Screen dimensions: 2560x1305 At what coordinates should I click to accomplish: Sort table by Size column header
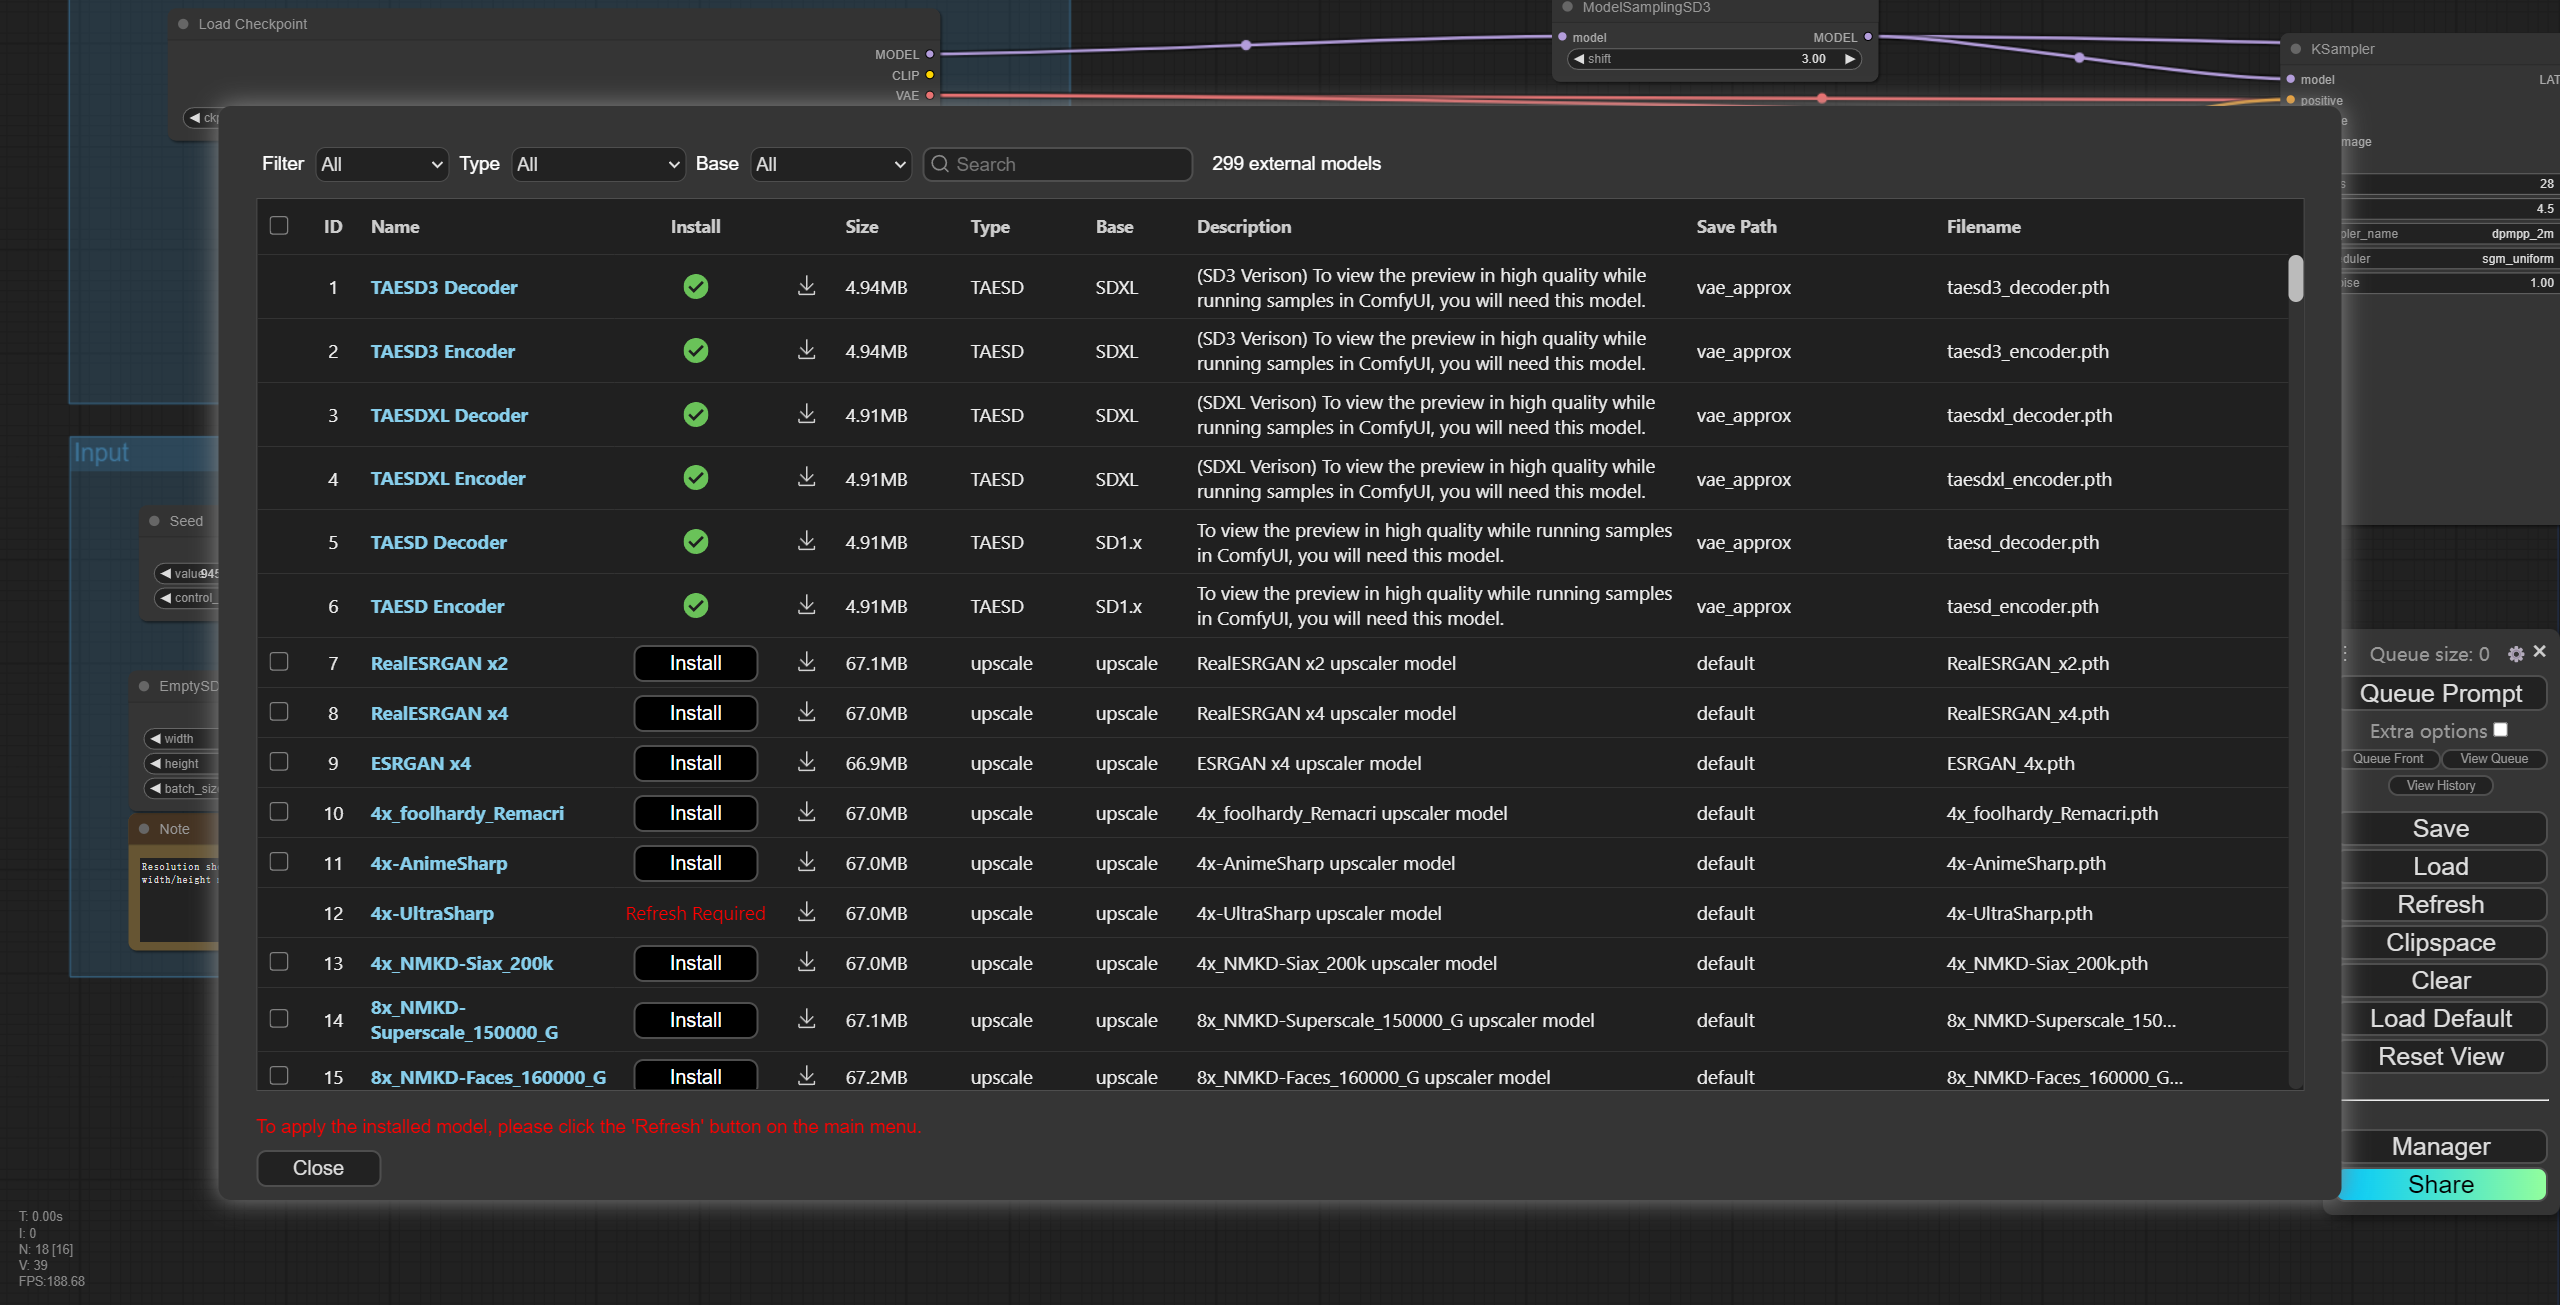click(x=861, y=227)
